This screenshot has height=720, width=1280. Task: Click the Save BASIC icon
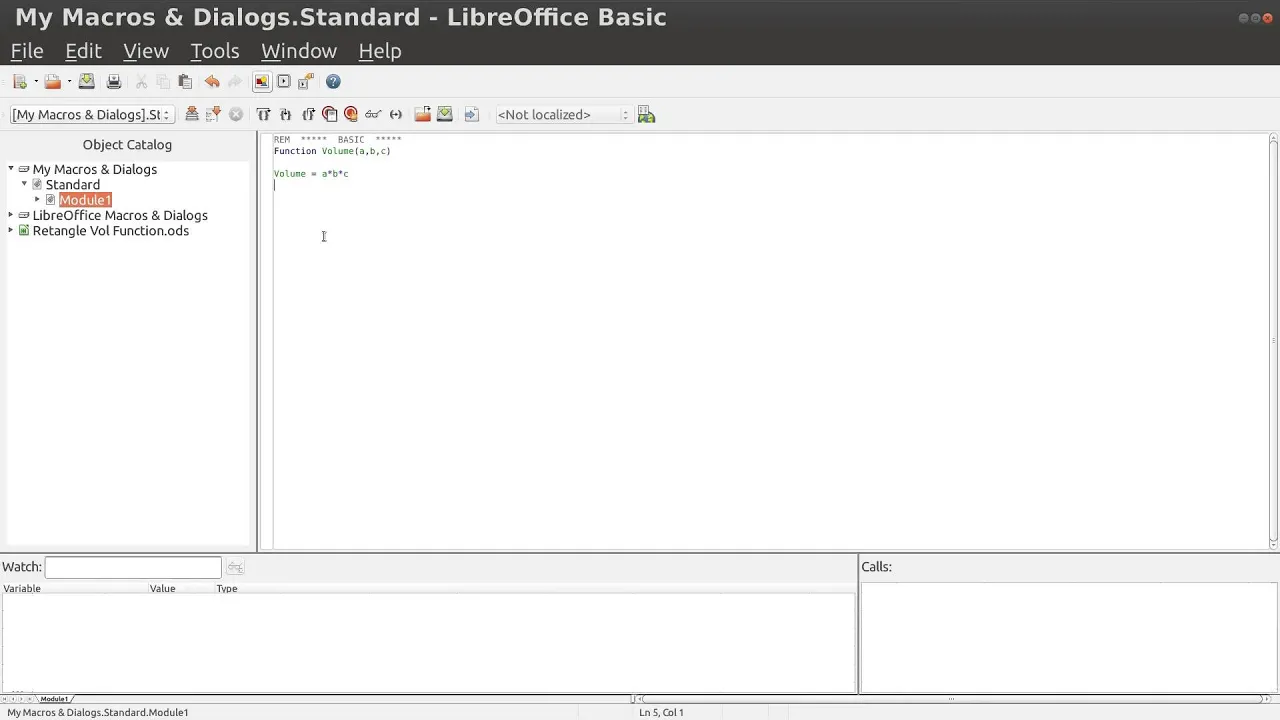click(x=445, y=115)
